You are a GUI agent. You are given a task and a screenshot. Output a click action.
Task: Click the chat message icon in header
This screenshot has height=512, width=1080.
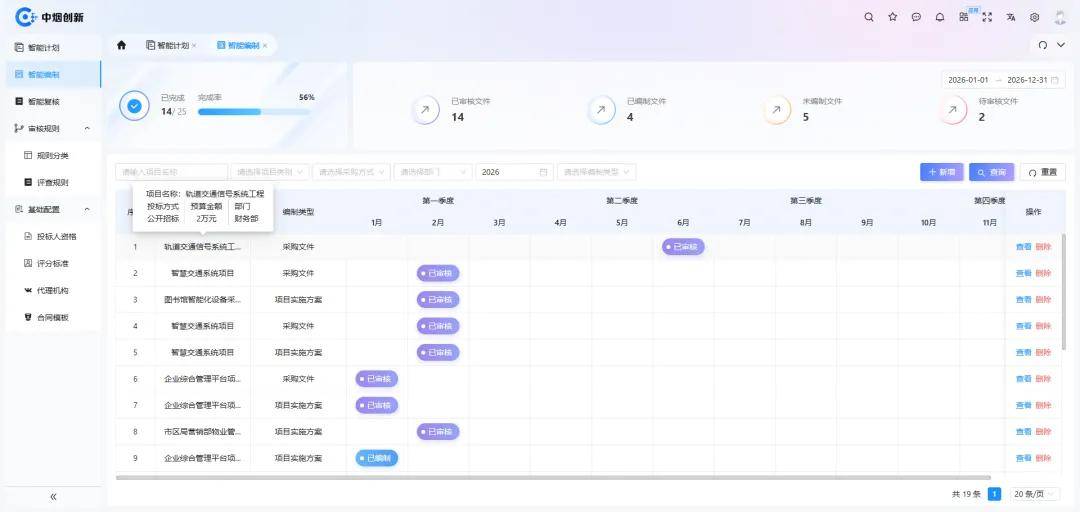click(x=915, y=17)
